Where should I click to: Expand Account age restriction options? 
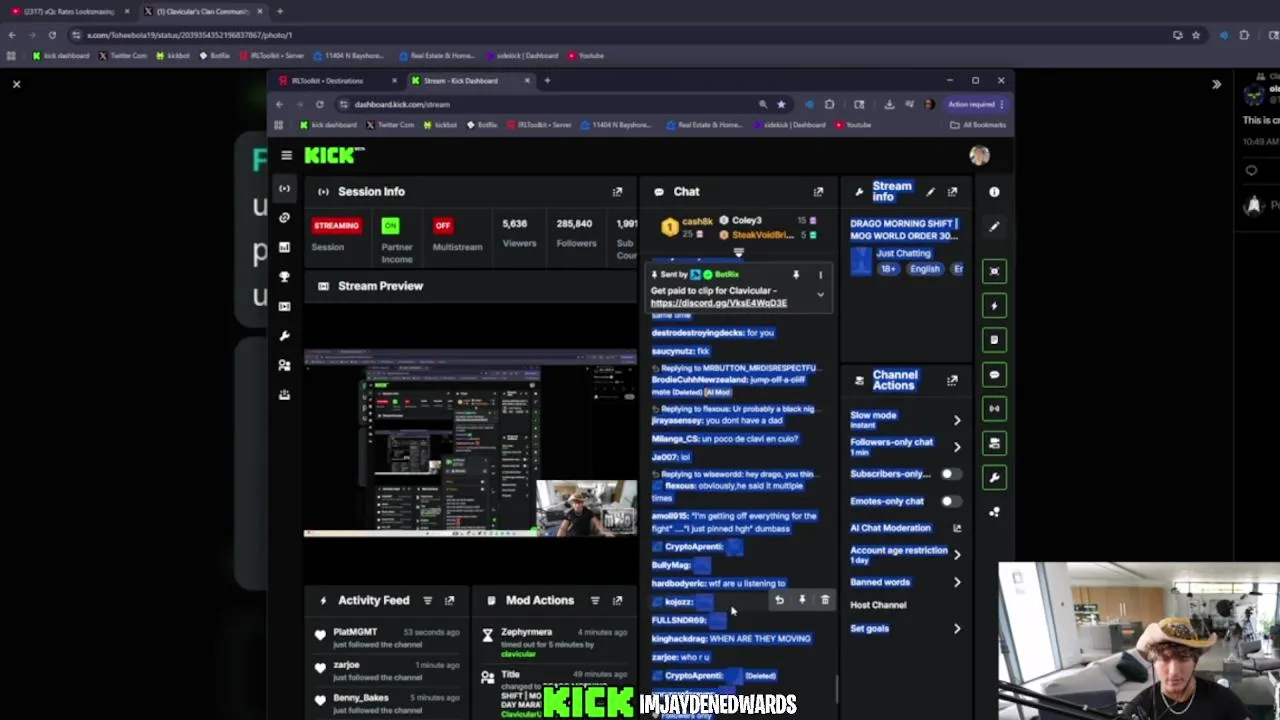[957, 555]
